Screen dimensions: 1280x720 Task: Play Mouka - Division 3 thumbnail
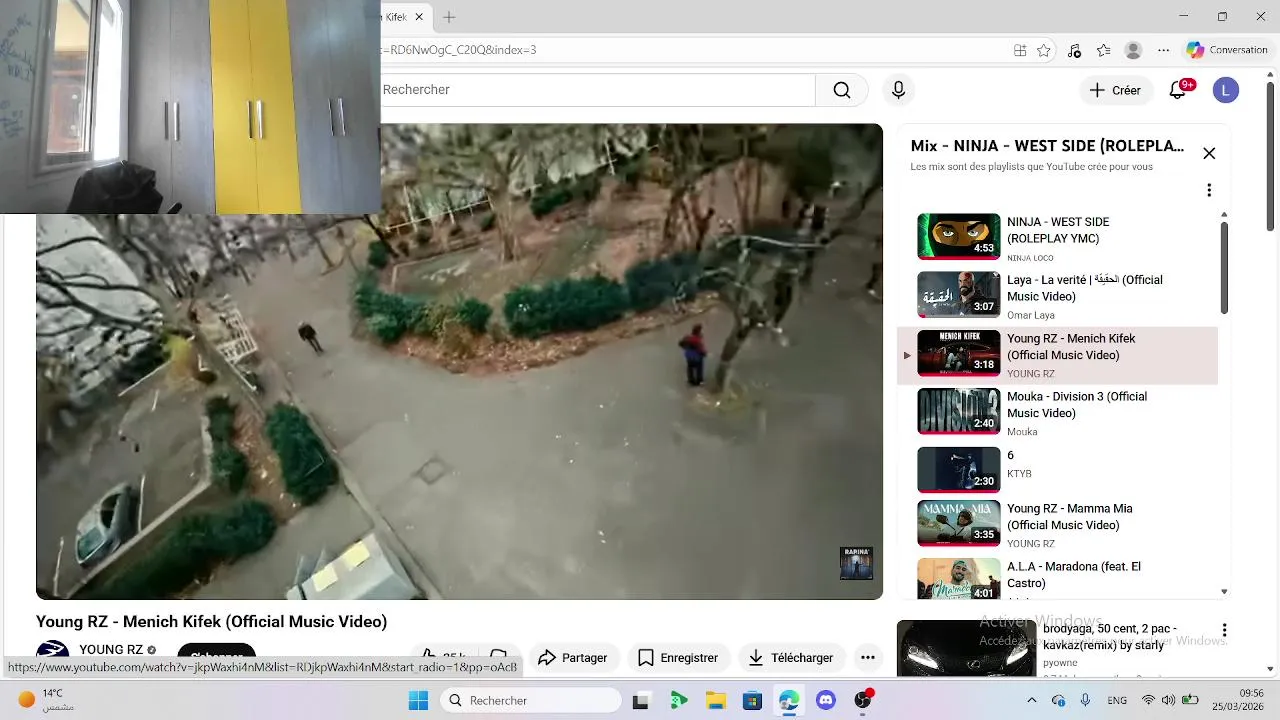958,411
